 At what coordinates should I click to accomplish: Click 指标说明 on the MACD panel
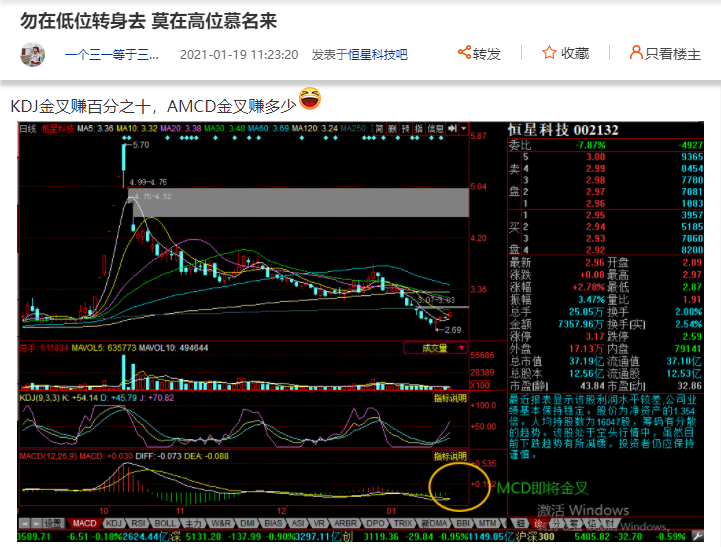point(450,456)
